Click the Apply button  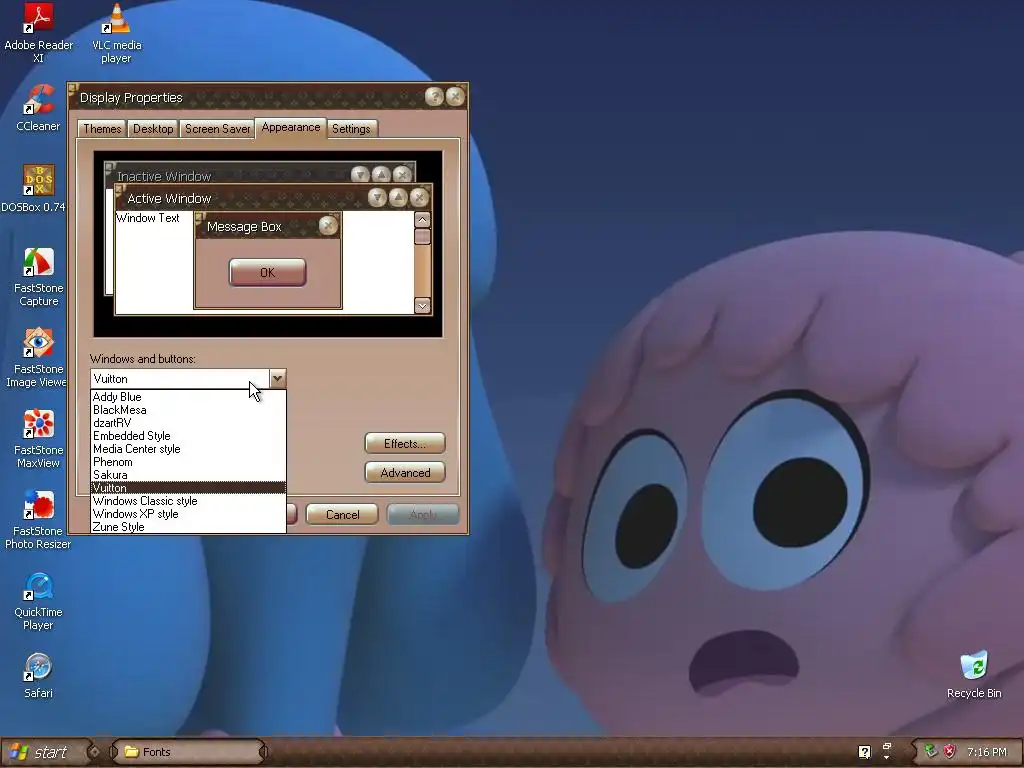tap(423, 515)
